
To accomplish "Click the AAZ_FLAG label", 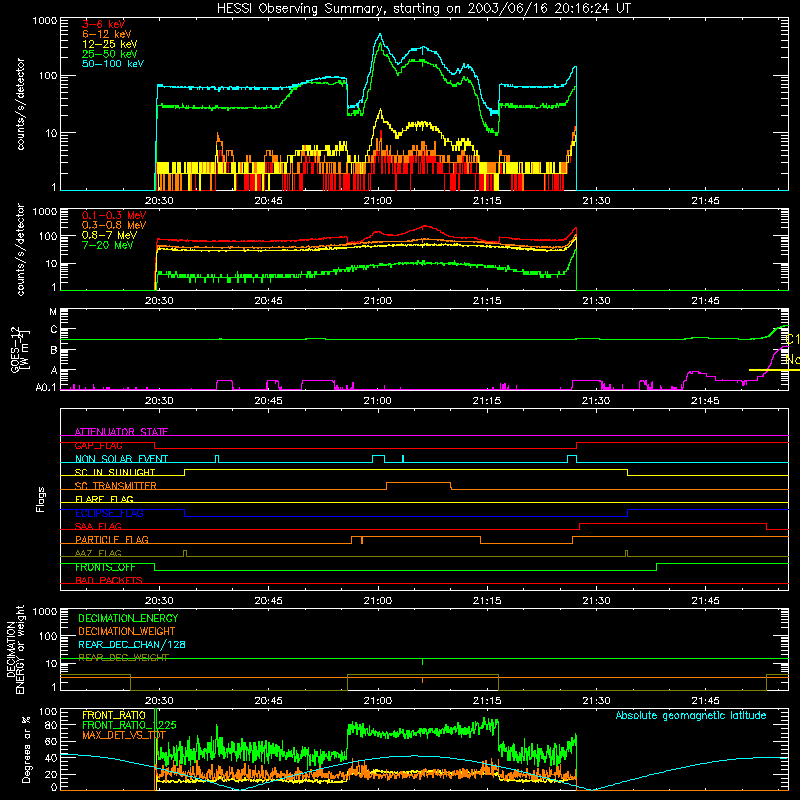I will pos(98,553).
